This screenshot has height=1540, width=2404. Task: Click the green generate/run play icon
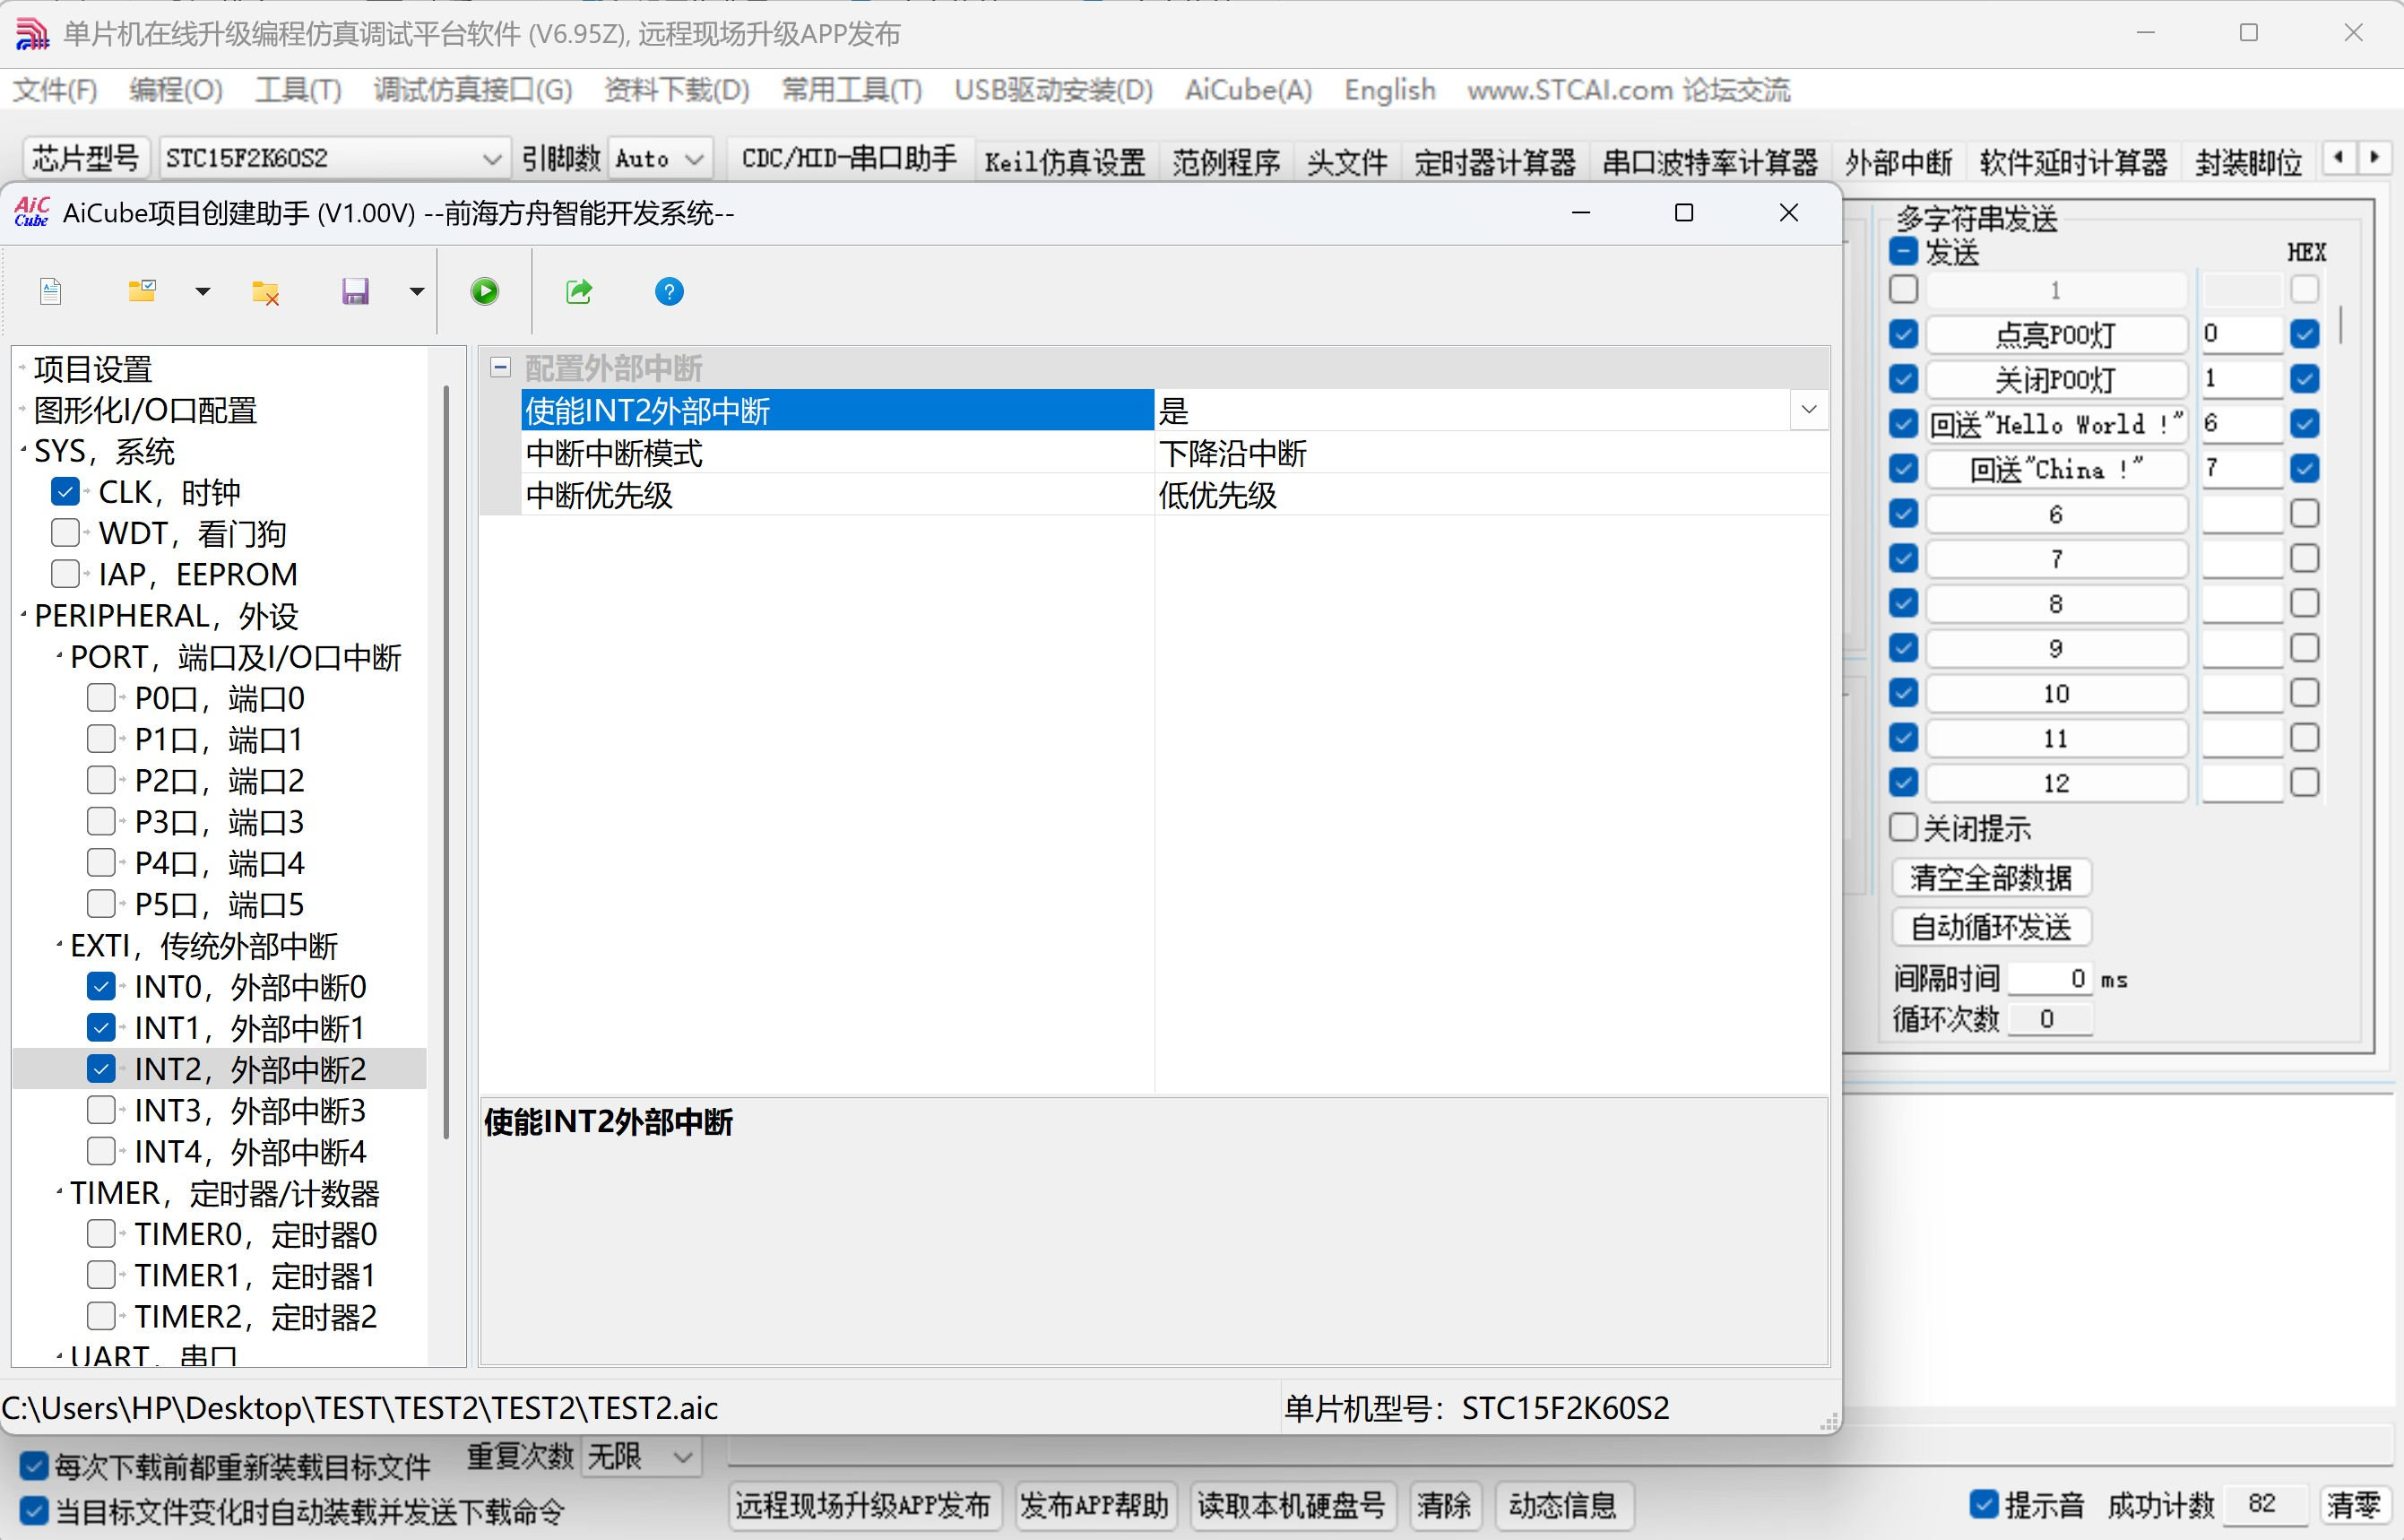(485, 292)
